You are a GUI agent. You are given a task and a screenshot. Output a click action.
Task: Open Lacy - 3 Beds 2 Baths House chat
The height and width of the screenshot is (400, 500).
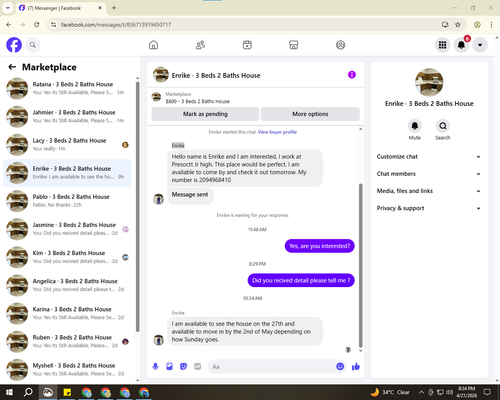coord(67,145)
